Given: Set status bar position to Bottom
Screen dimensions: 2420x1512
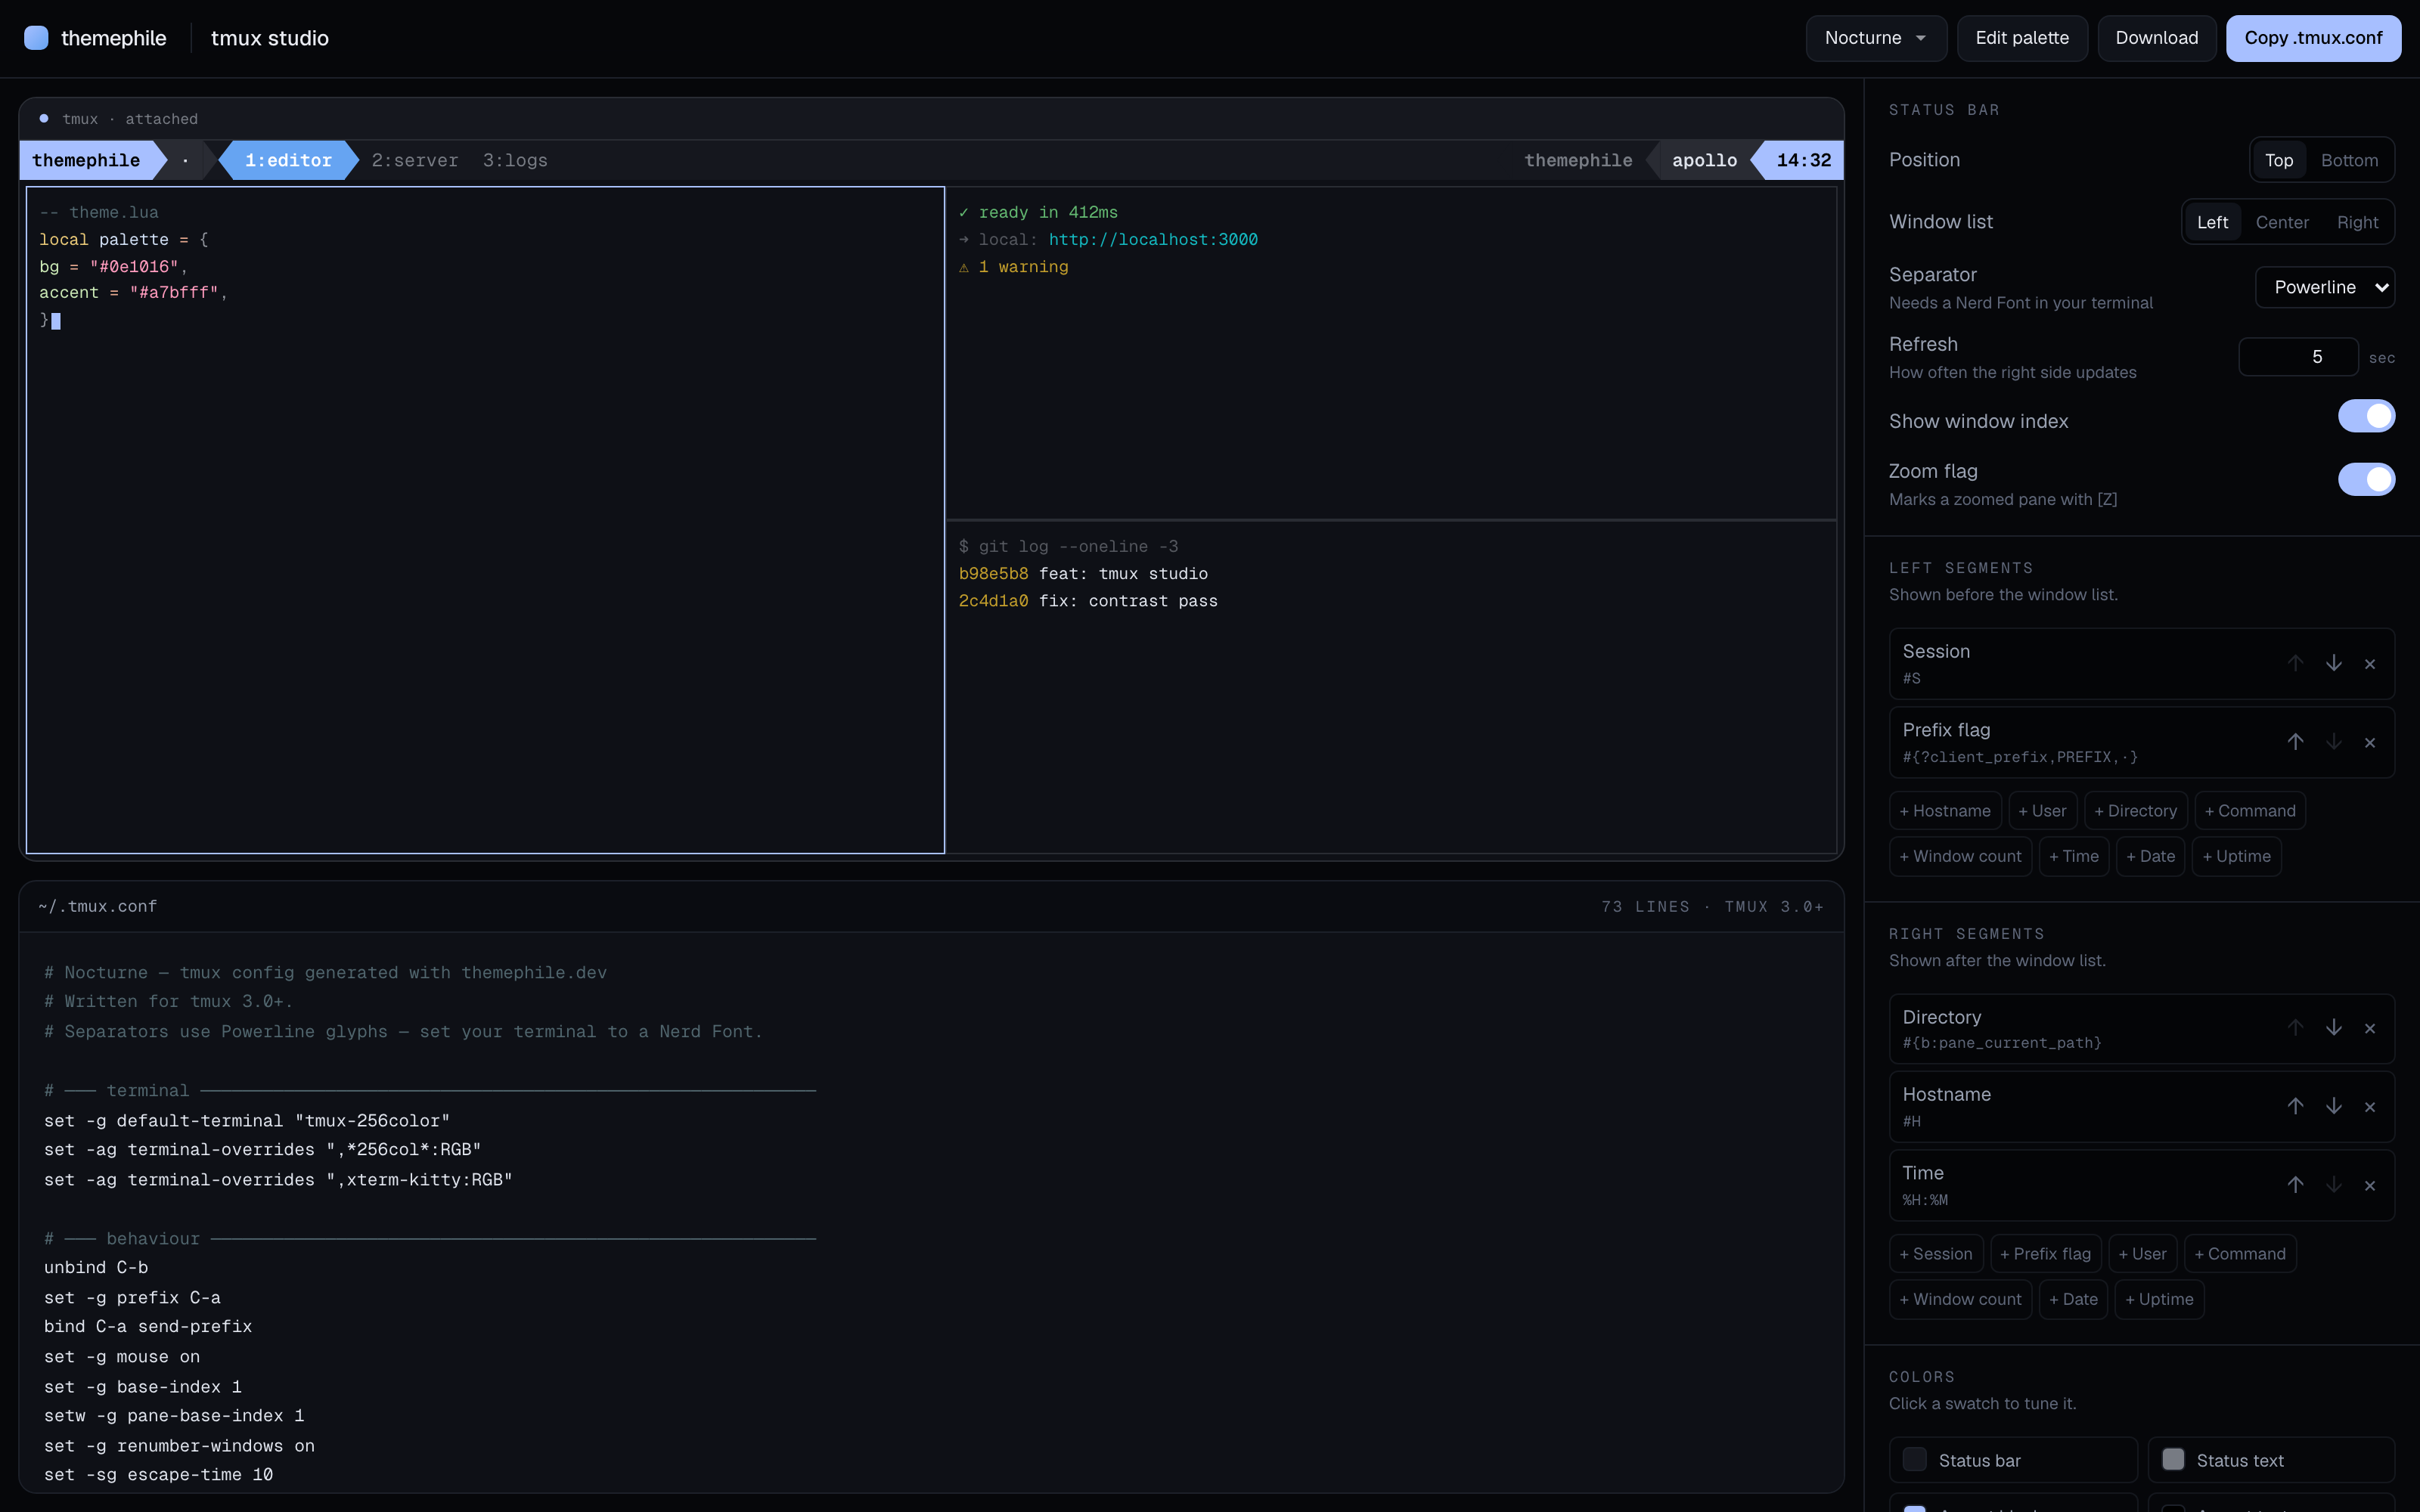Looking at the screenshot, I should click(2349, 160).
